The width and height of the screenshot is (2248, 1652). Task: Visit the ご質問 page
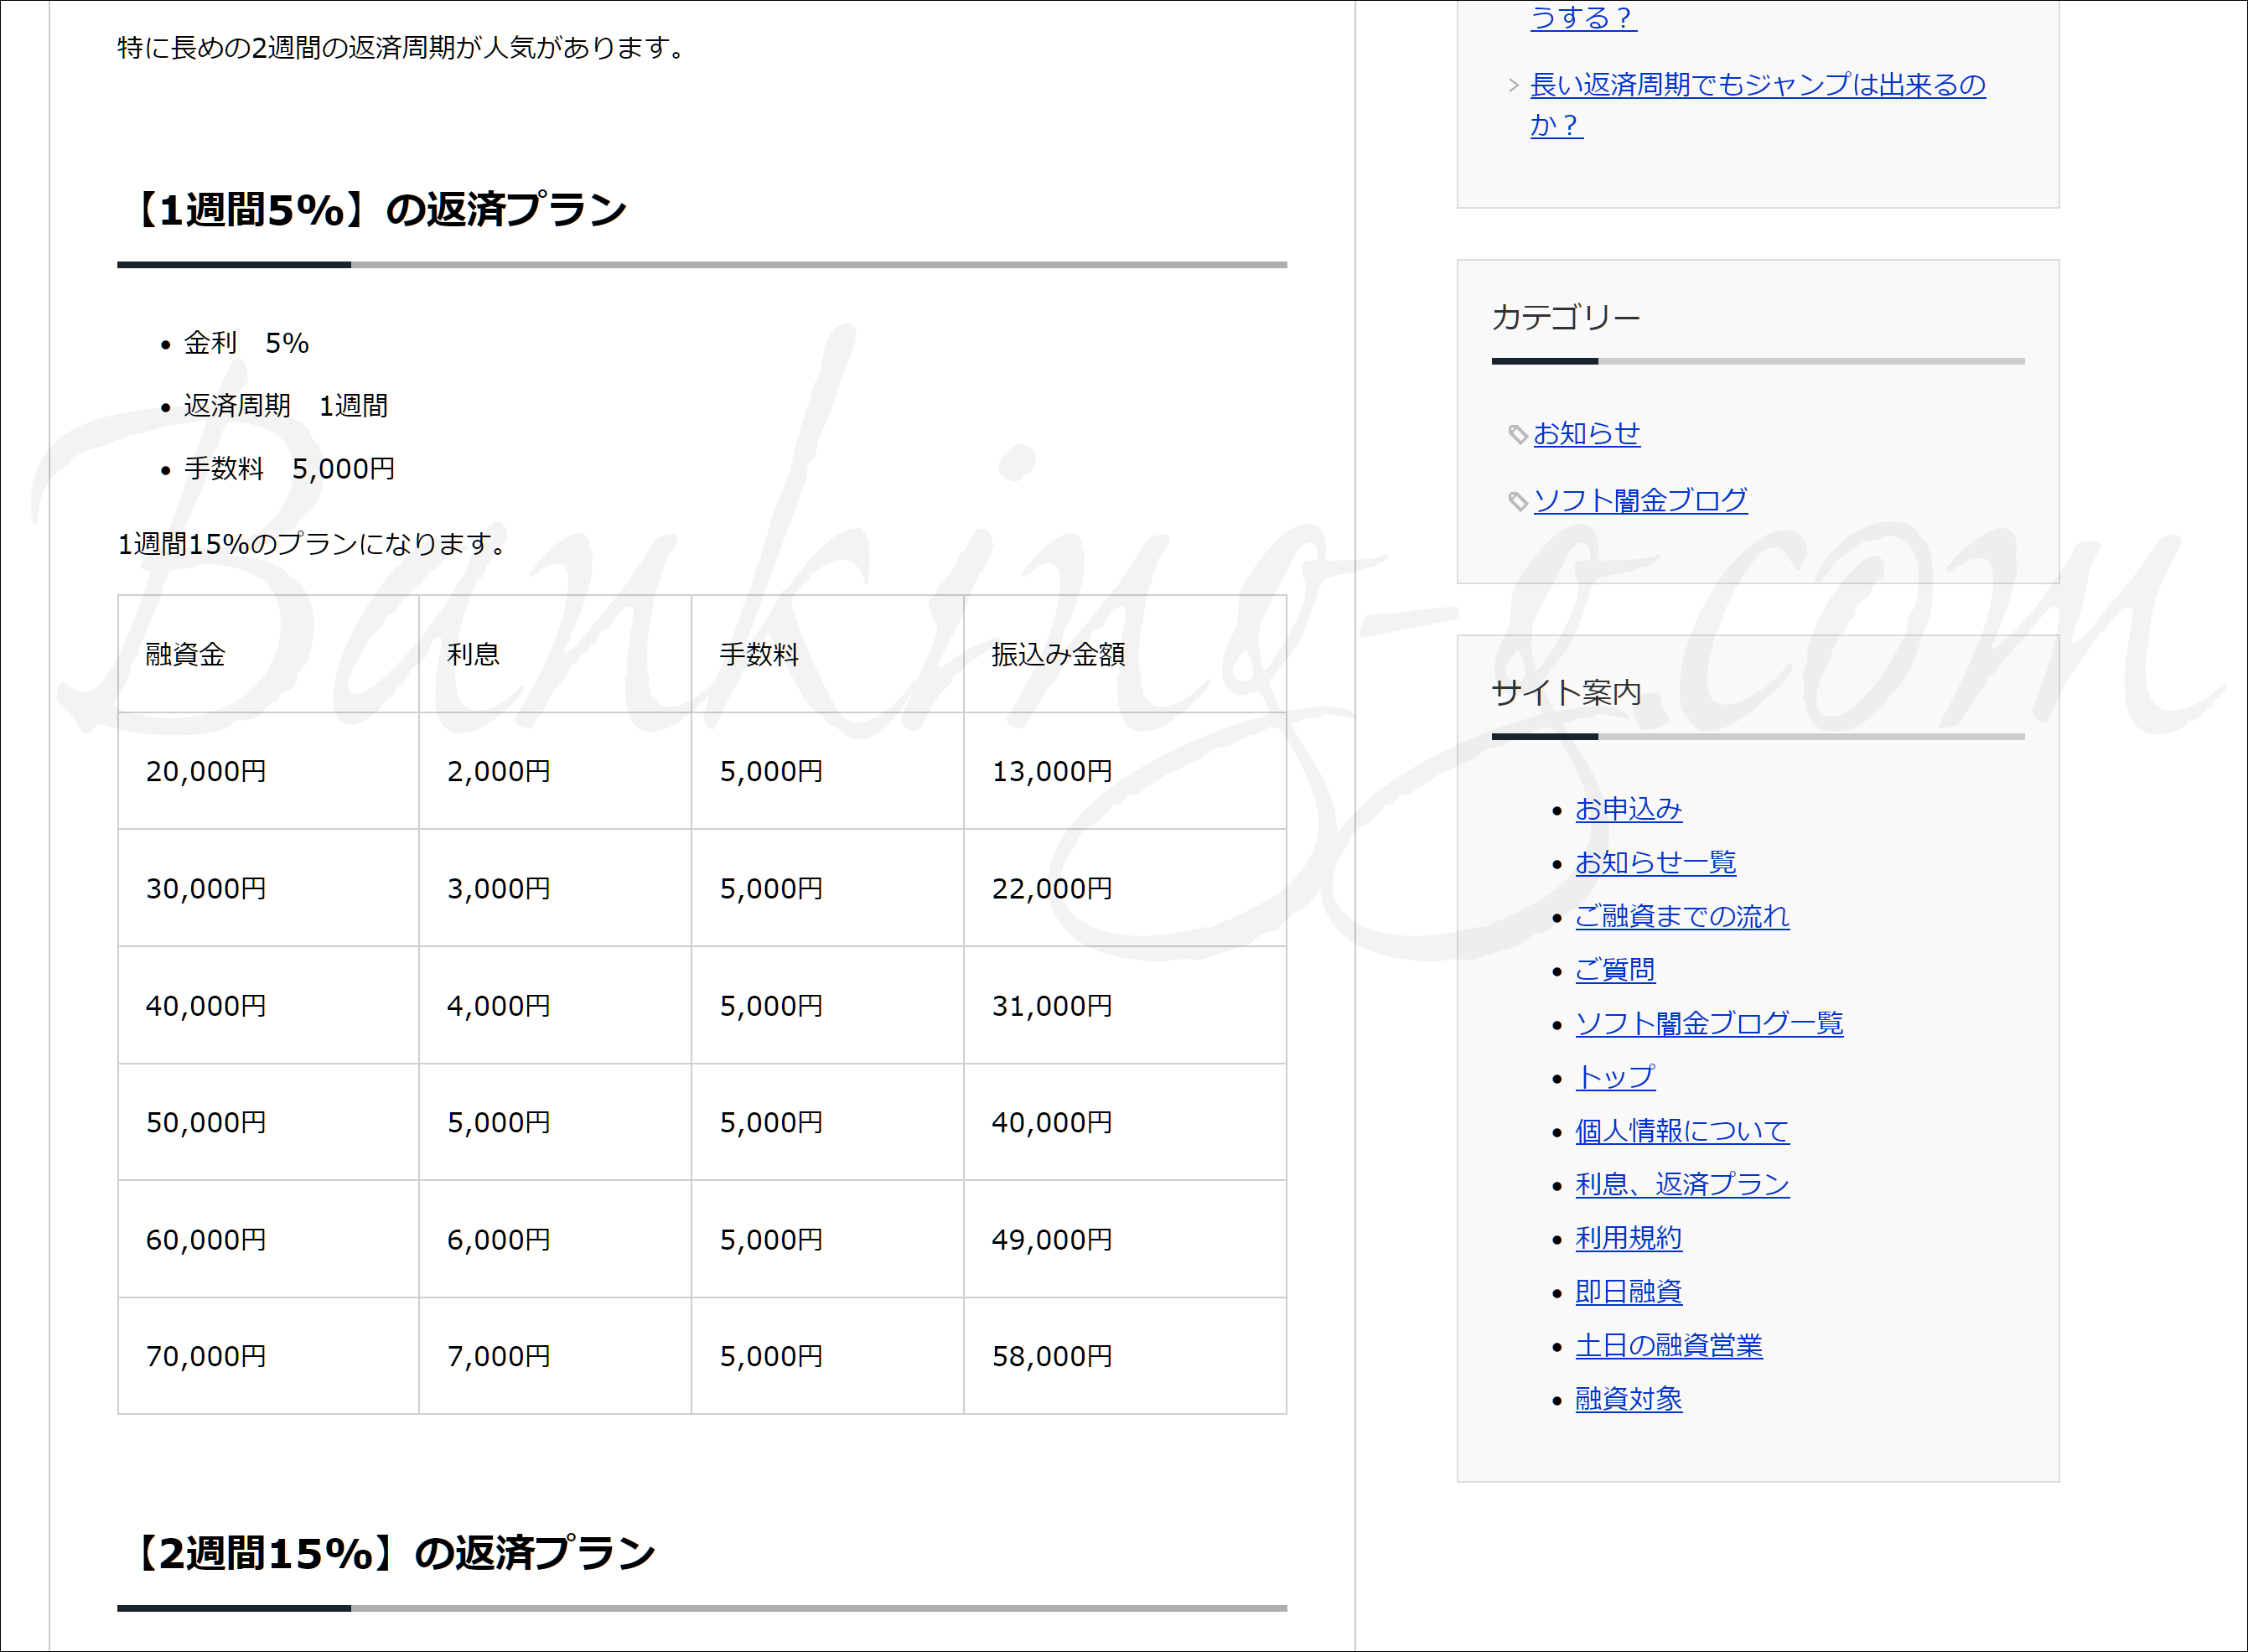1614,970
